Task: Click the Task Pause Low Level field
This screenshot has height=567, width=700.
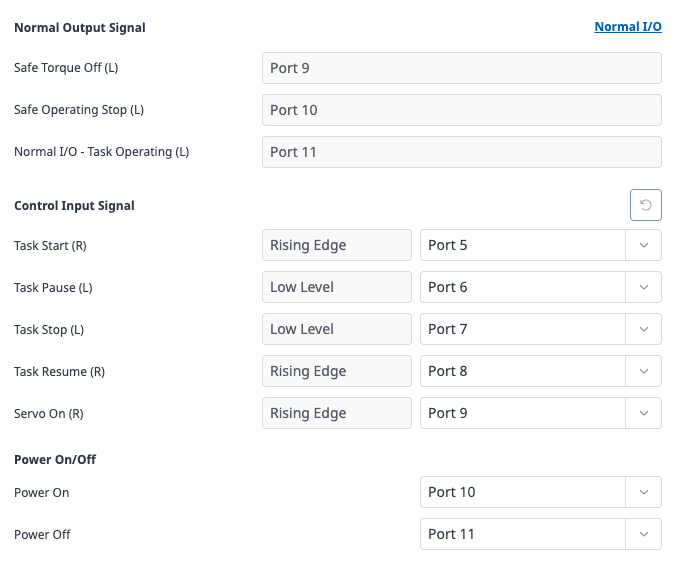Action: (336, 287)
